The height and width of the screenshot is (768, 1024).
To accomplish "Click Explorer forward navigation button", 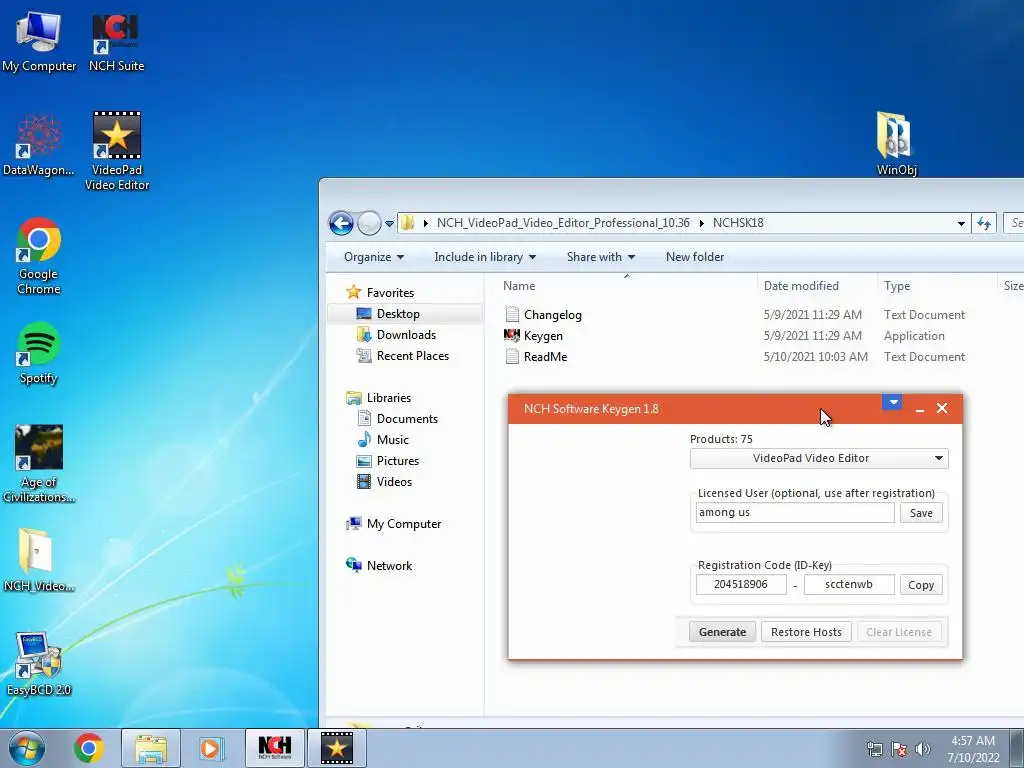I will [x=369, y=223].
